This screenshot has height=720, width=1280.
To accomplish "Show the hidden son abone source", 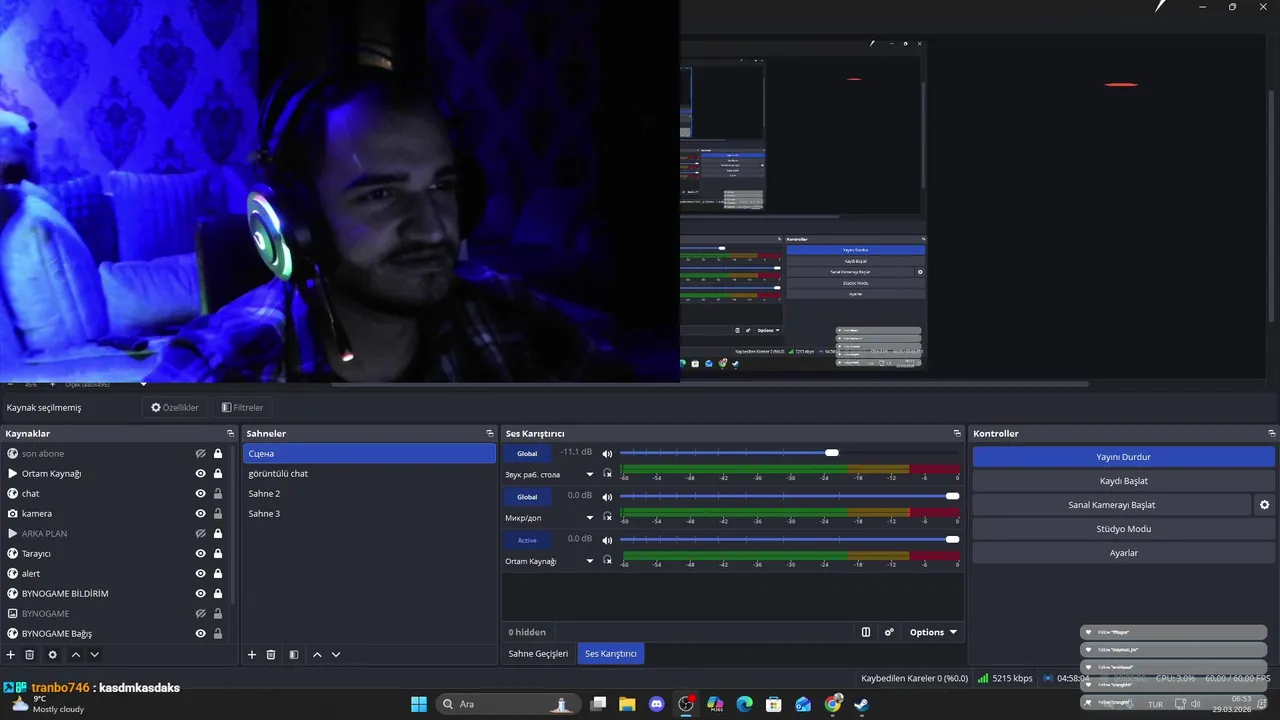I will (200, 454).
